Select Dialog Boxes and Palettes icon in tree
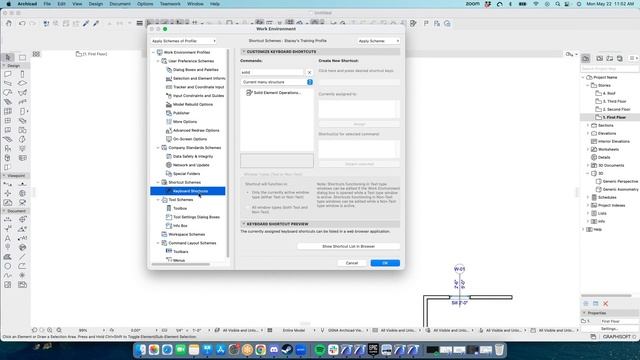Image resolution: width=640 pixels, height=360 pixels. point(169,70)
